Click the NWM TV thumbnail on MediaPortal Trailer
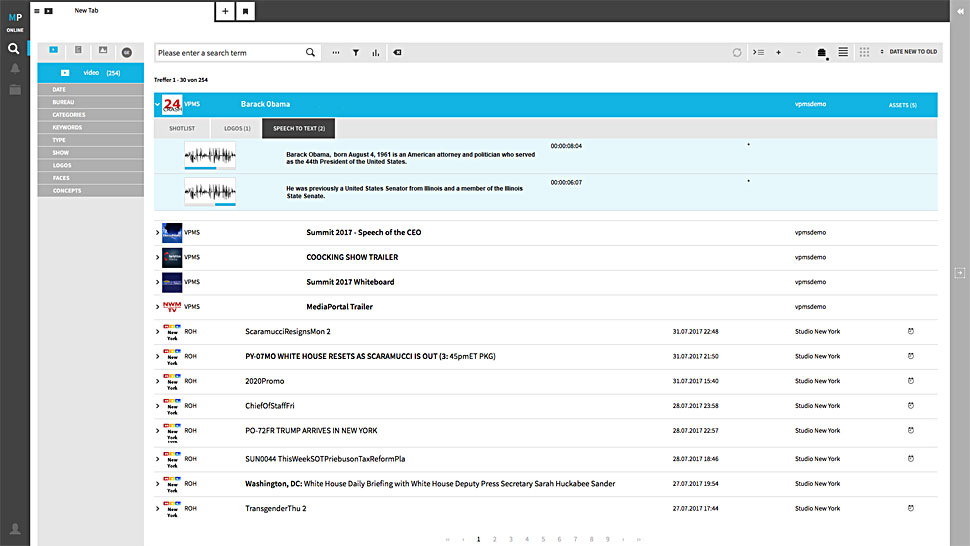 (172, 307)
